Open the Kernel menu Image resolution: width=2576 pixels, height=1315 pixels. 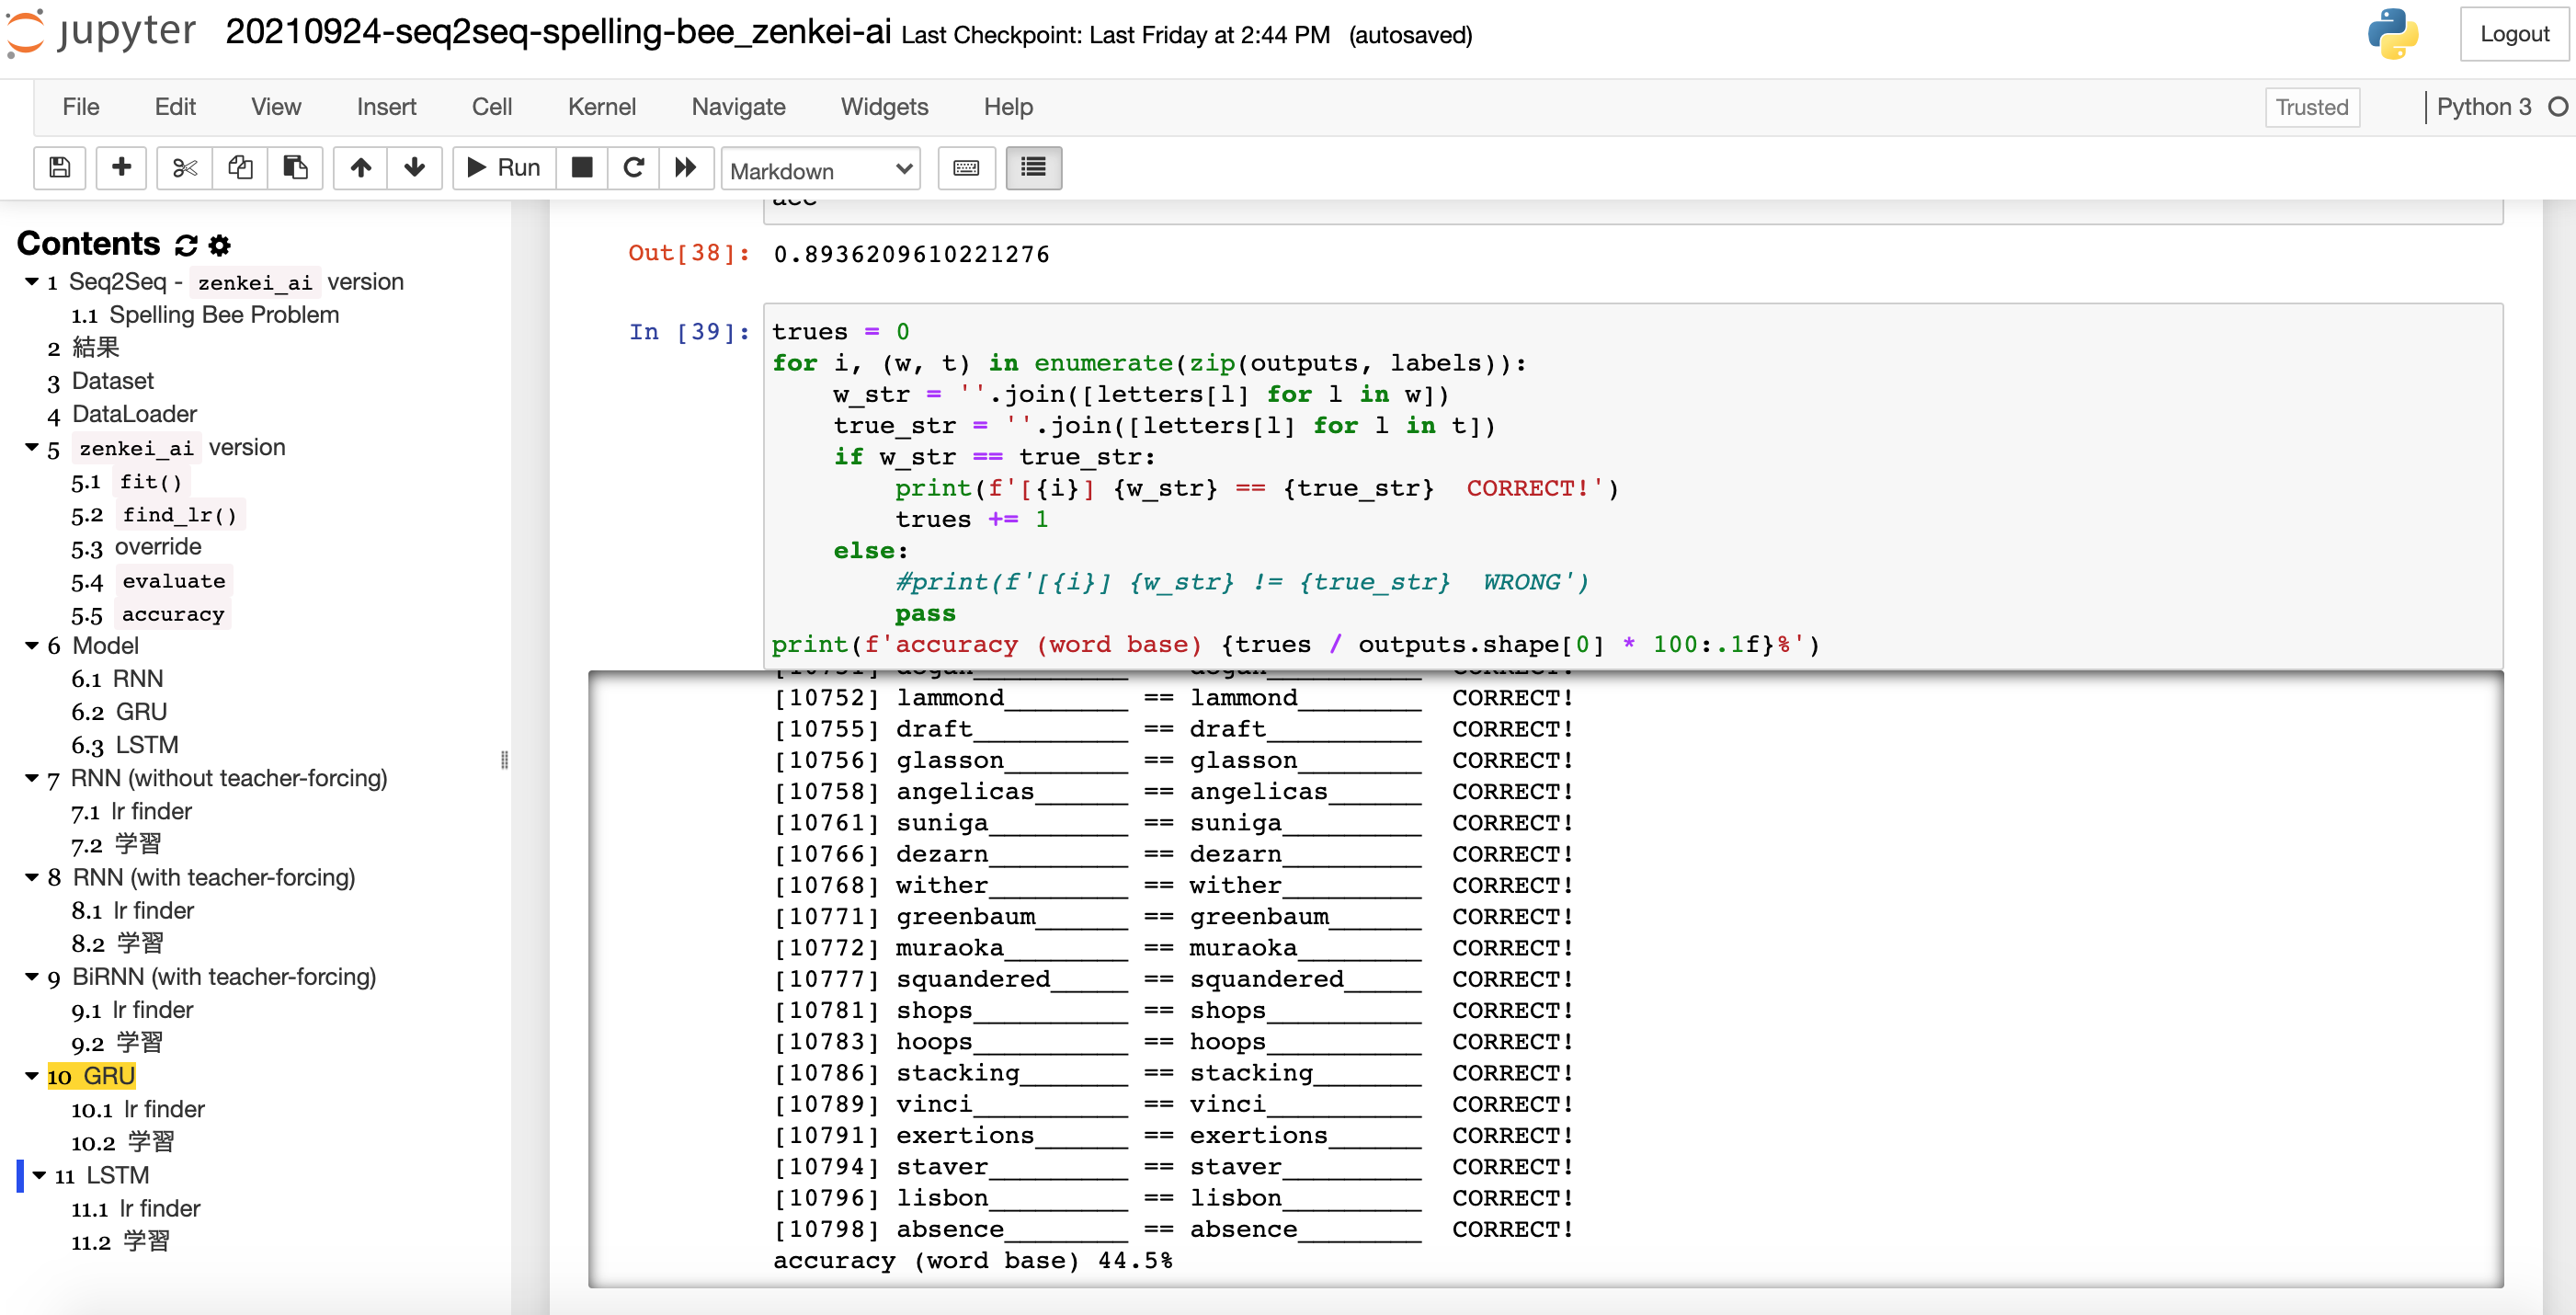[601, 107]
